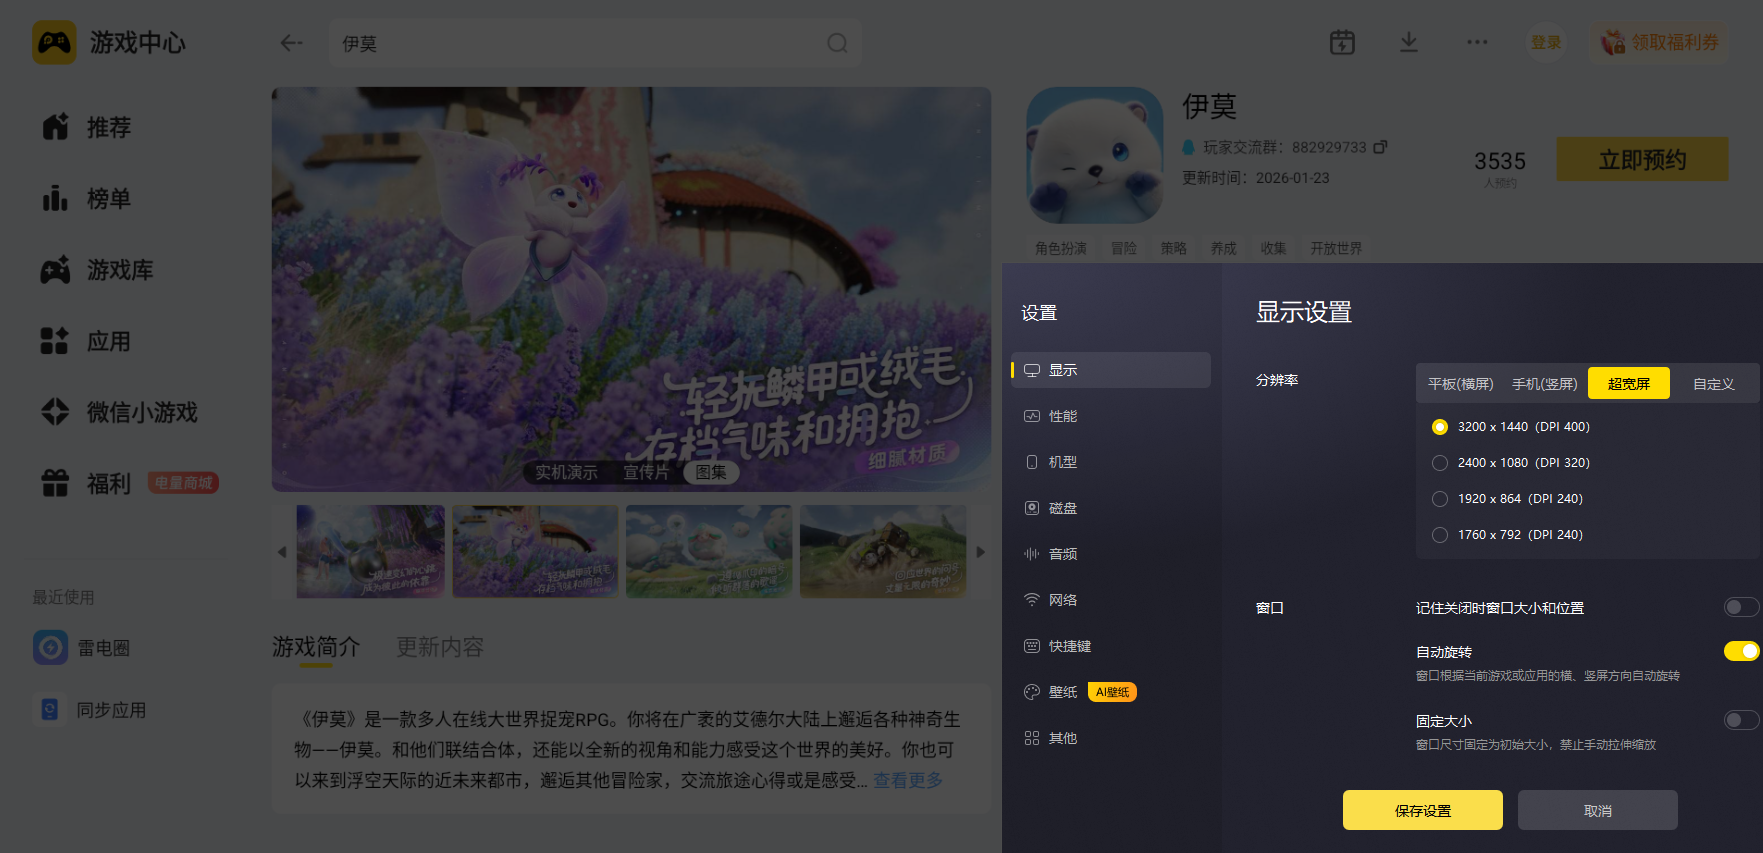The image size is (1763, 853).
Task: Select 机型 settings category
Action: pos(1111,462)
